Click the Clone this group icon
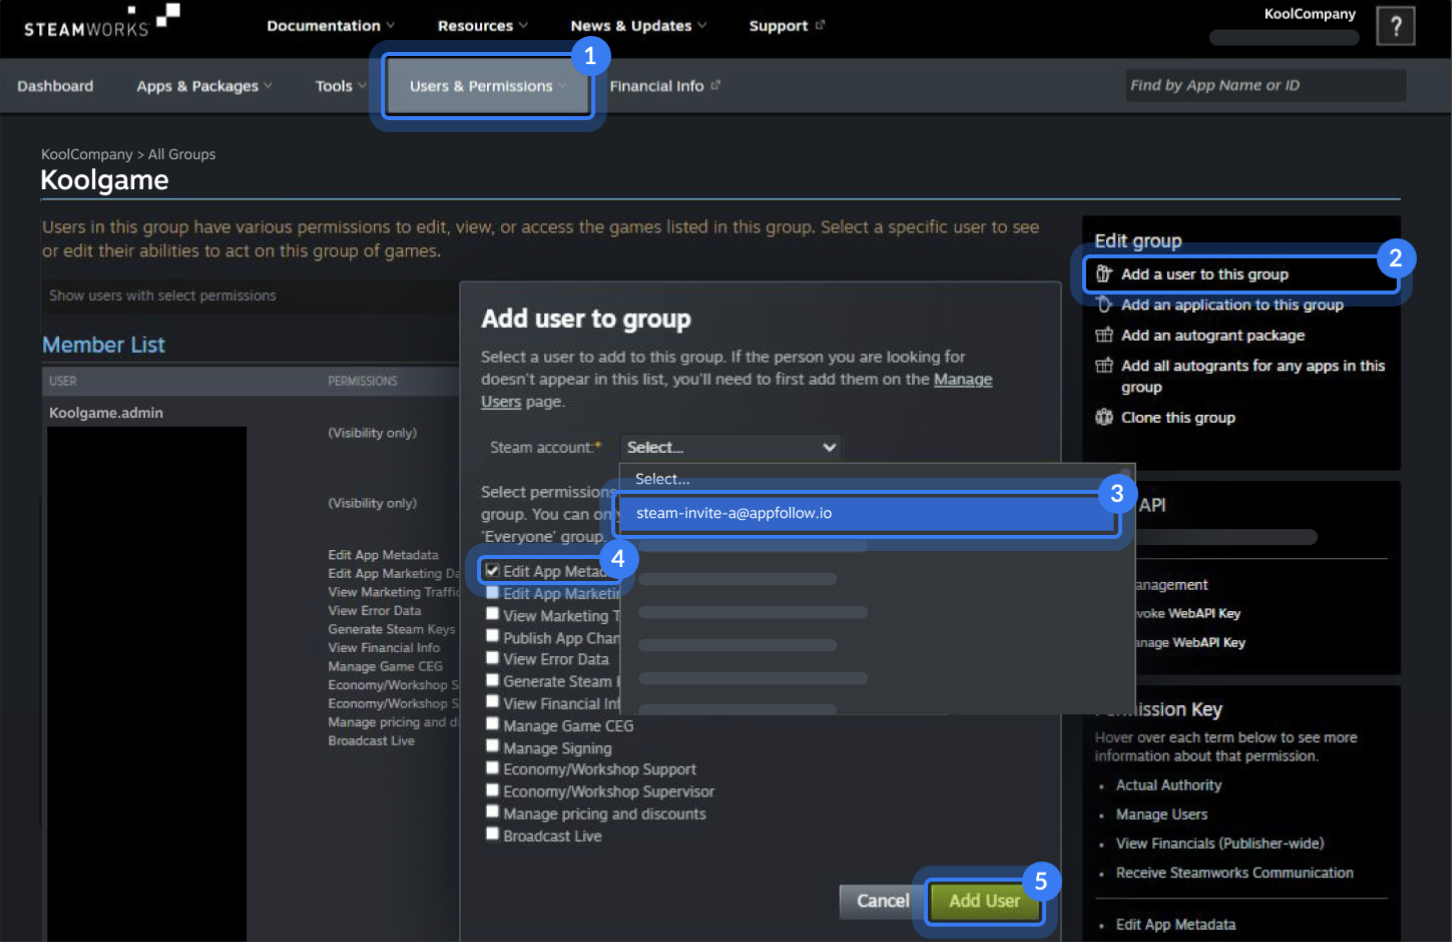This screenshot has height=942, width=1452. pyautogui.click(x=1104, y=417)
